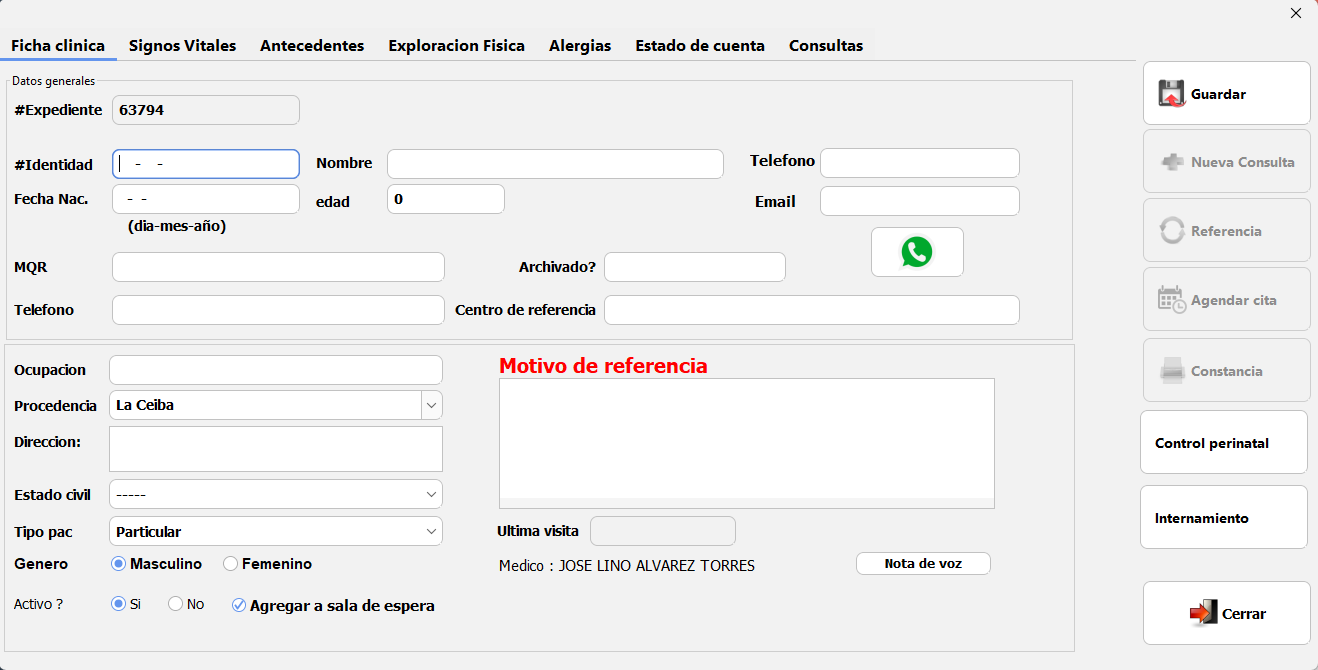The image size is (1318, 670).
Task: Click the WhatsApp icon button
Action: 917,252
